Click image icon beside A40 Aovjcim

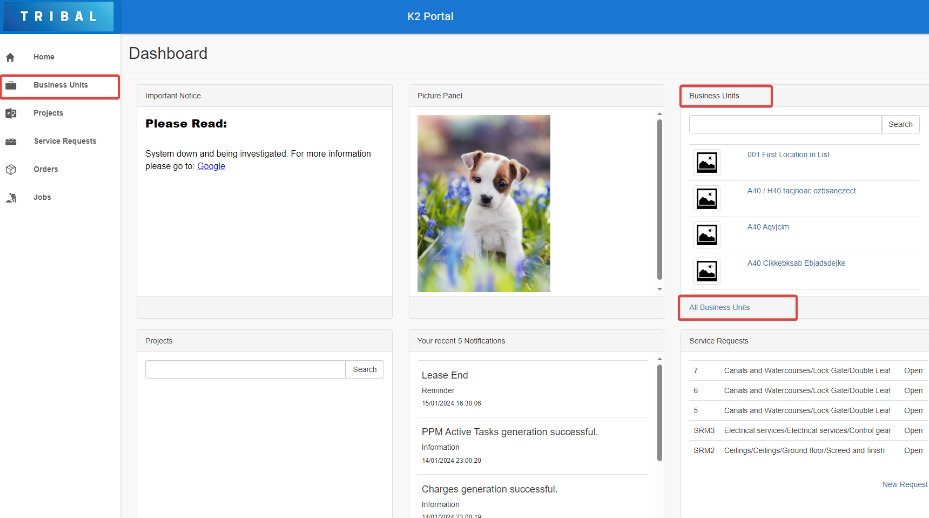click(x=706, y=235)
